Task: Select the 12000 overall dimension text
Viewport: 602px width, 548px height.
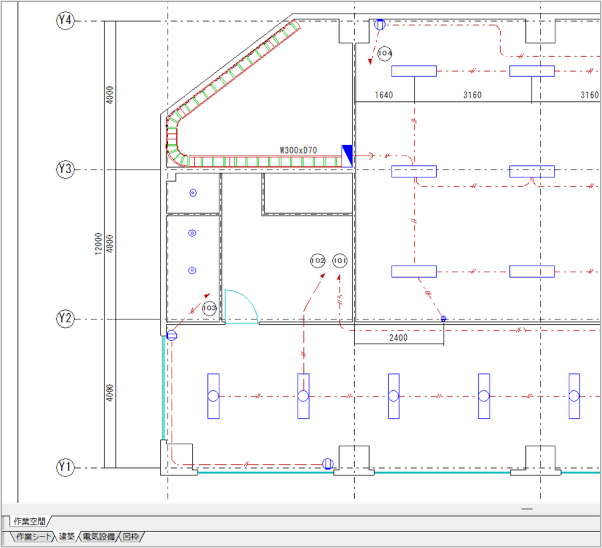Action: tap(97, 244)
